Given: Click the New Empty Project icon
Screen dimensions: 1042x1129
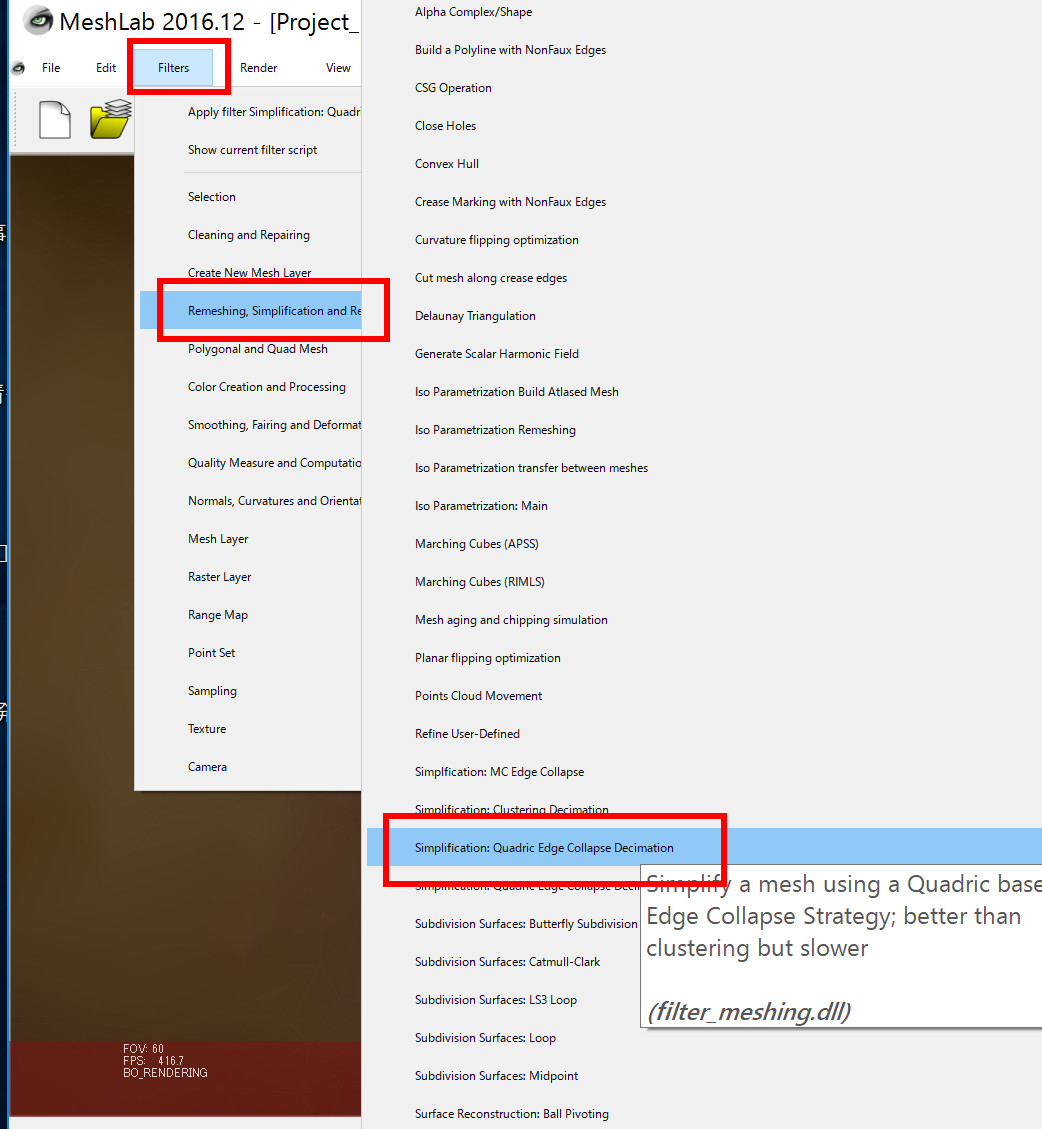Looking at the screenshot, I should coord(55,120).
